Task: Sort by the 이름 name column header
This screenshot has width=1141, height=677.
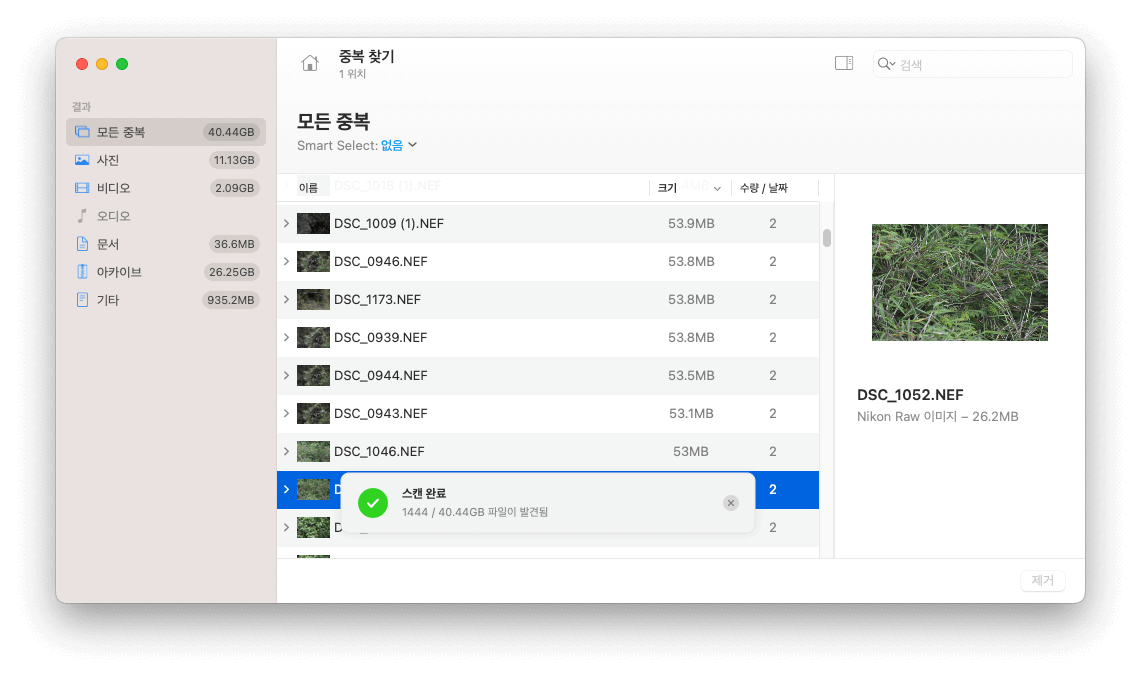Action: click(x=309, y=188)
